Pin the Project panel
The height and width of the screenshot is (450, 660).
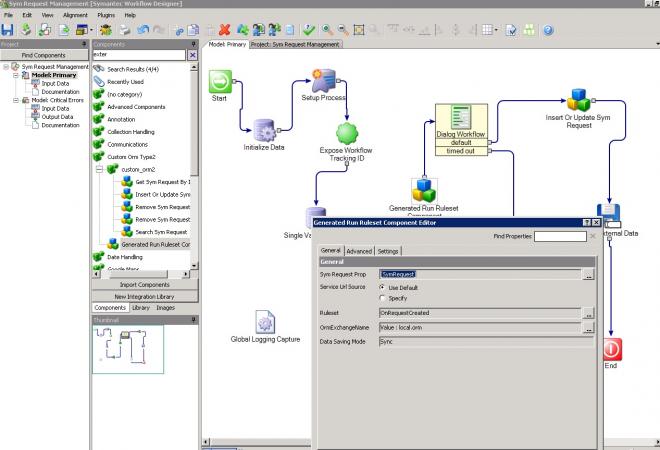tap(84, 44)
